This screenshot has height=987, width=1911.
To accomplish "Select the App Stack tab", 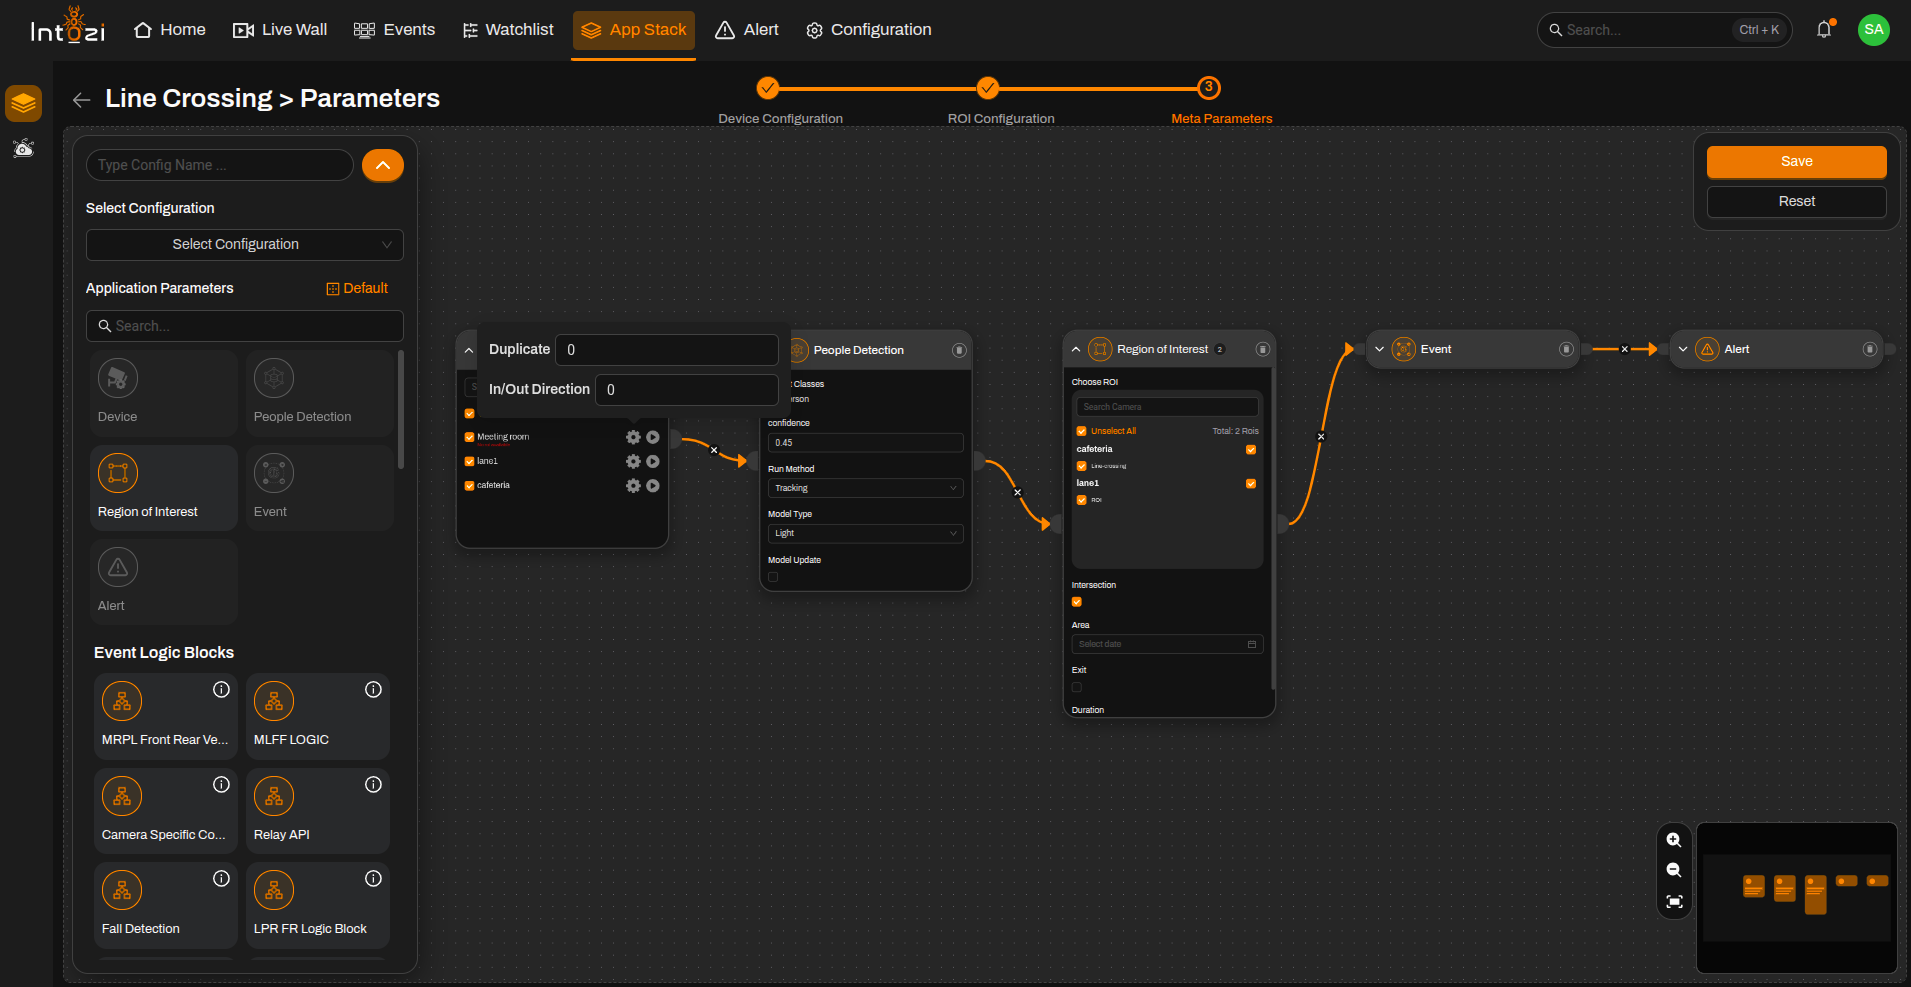I will [634, 30].
